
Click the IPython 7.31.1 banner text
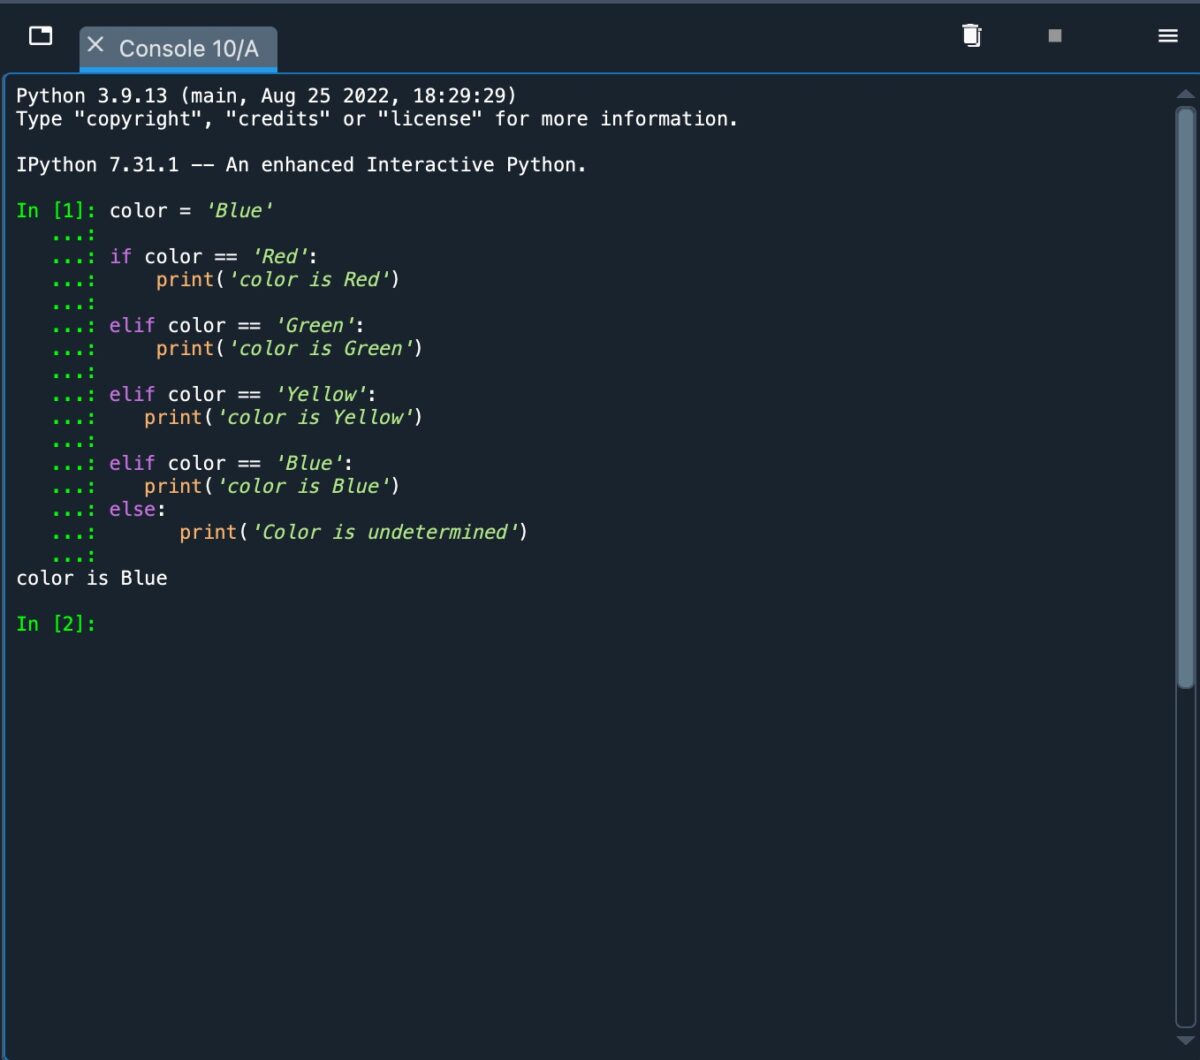point(301,165)
